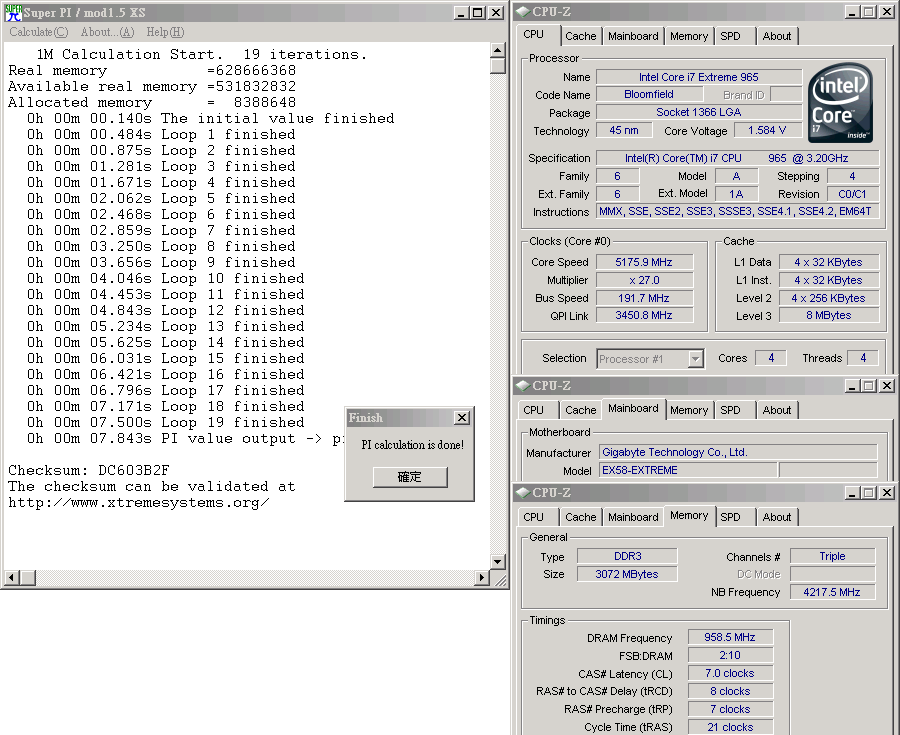Screen dimensions: 900x735
Task: Click the DRAM Frequency value 958.5 MHz
Action: 730,637
